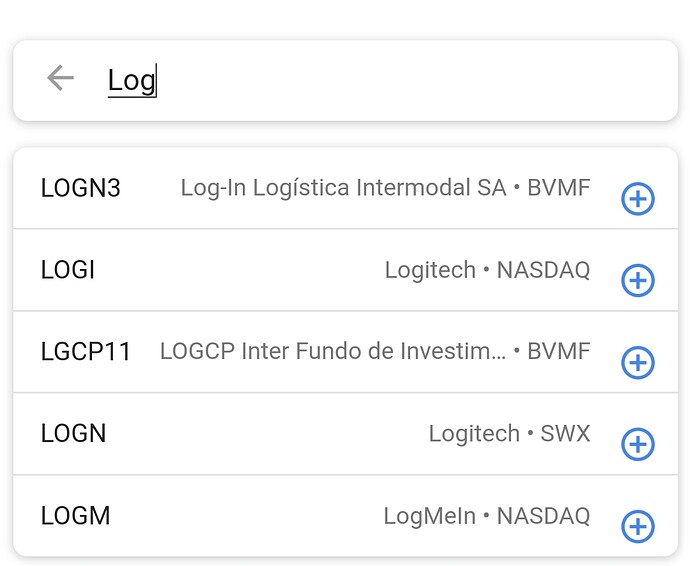Click the back arrow in search bar
Image resolution: width=690 pixels, height=566 pixels.
point(61,79)
